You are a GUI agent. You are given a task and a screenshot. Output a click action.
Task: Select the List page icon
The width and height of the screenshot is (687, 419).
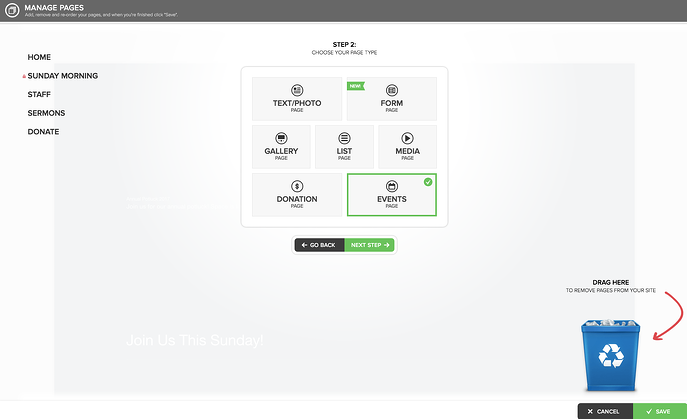[344, 138]
